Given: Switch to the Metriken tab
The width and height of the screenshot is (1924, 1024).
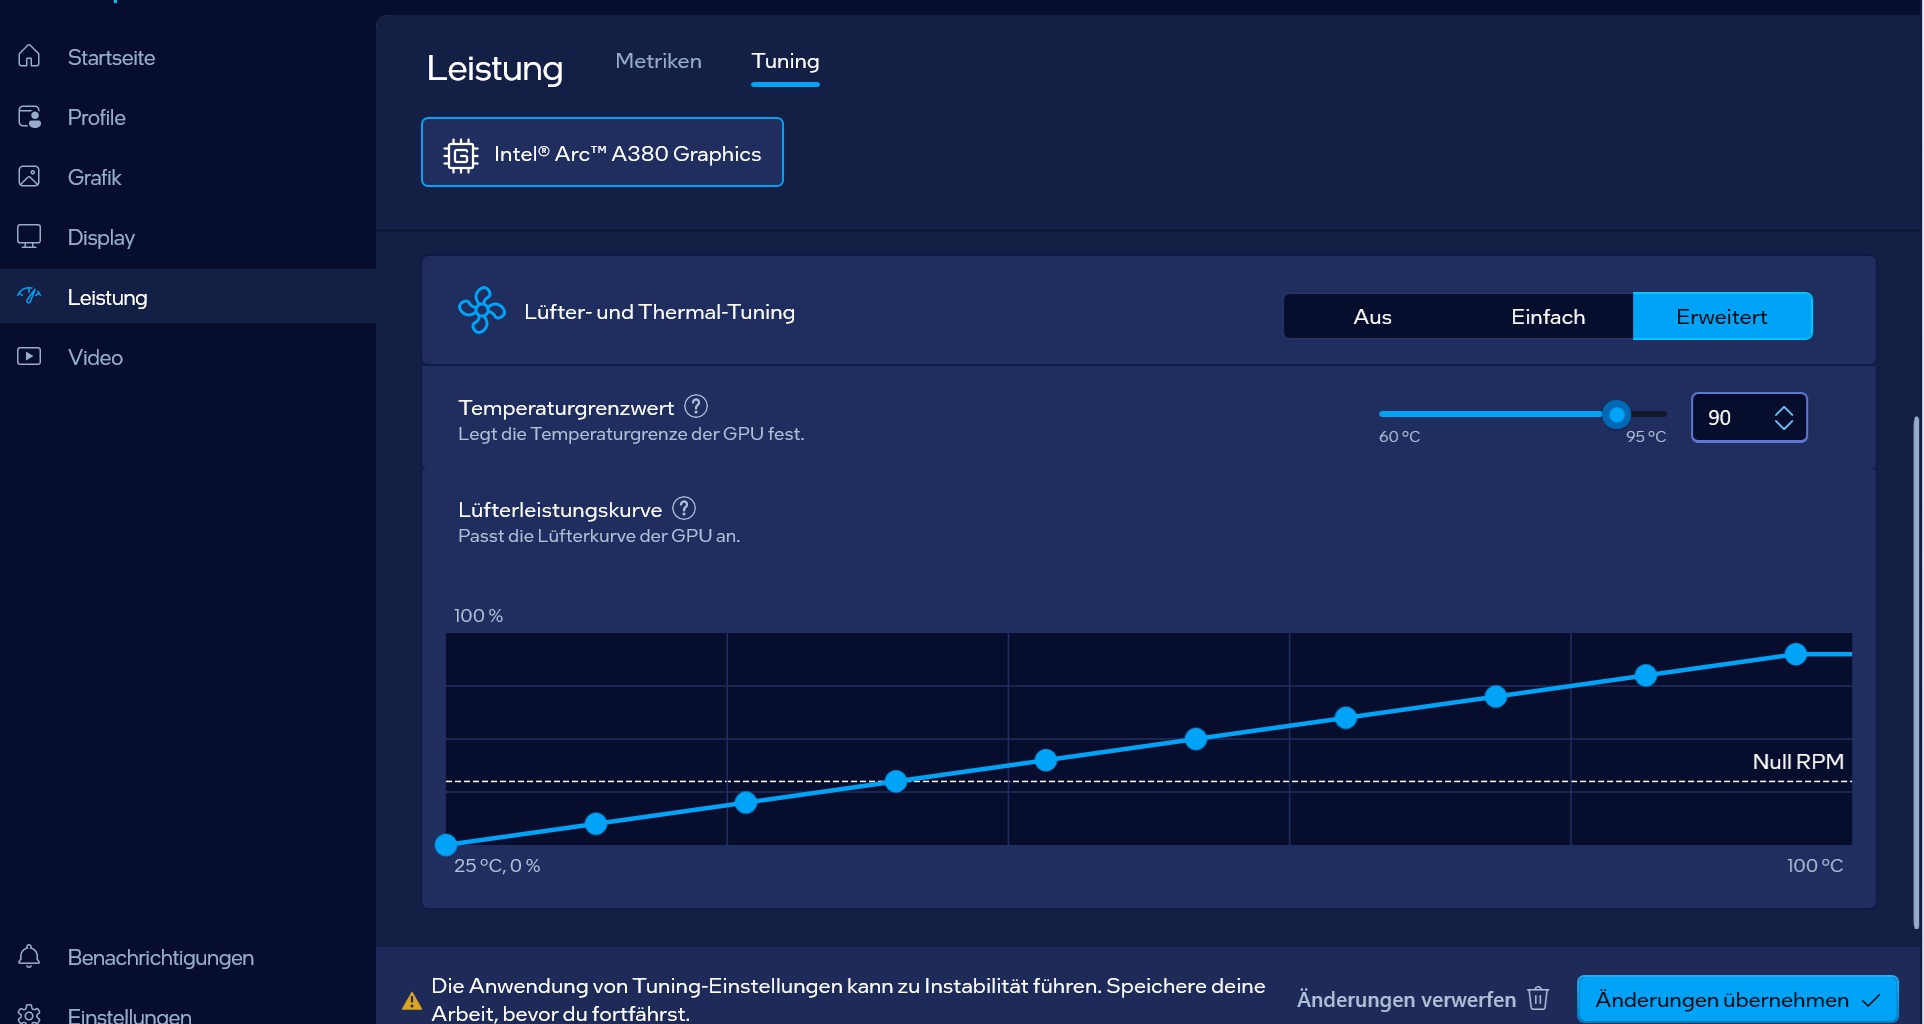Looking at the screenshot, I should click(x=658, y=61).
